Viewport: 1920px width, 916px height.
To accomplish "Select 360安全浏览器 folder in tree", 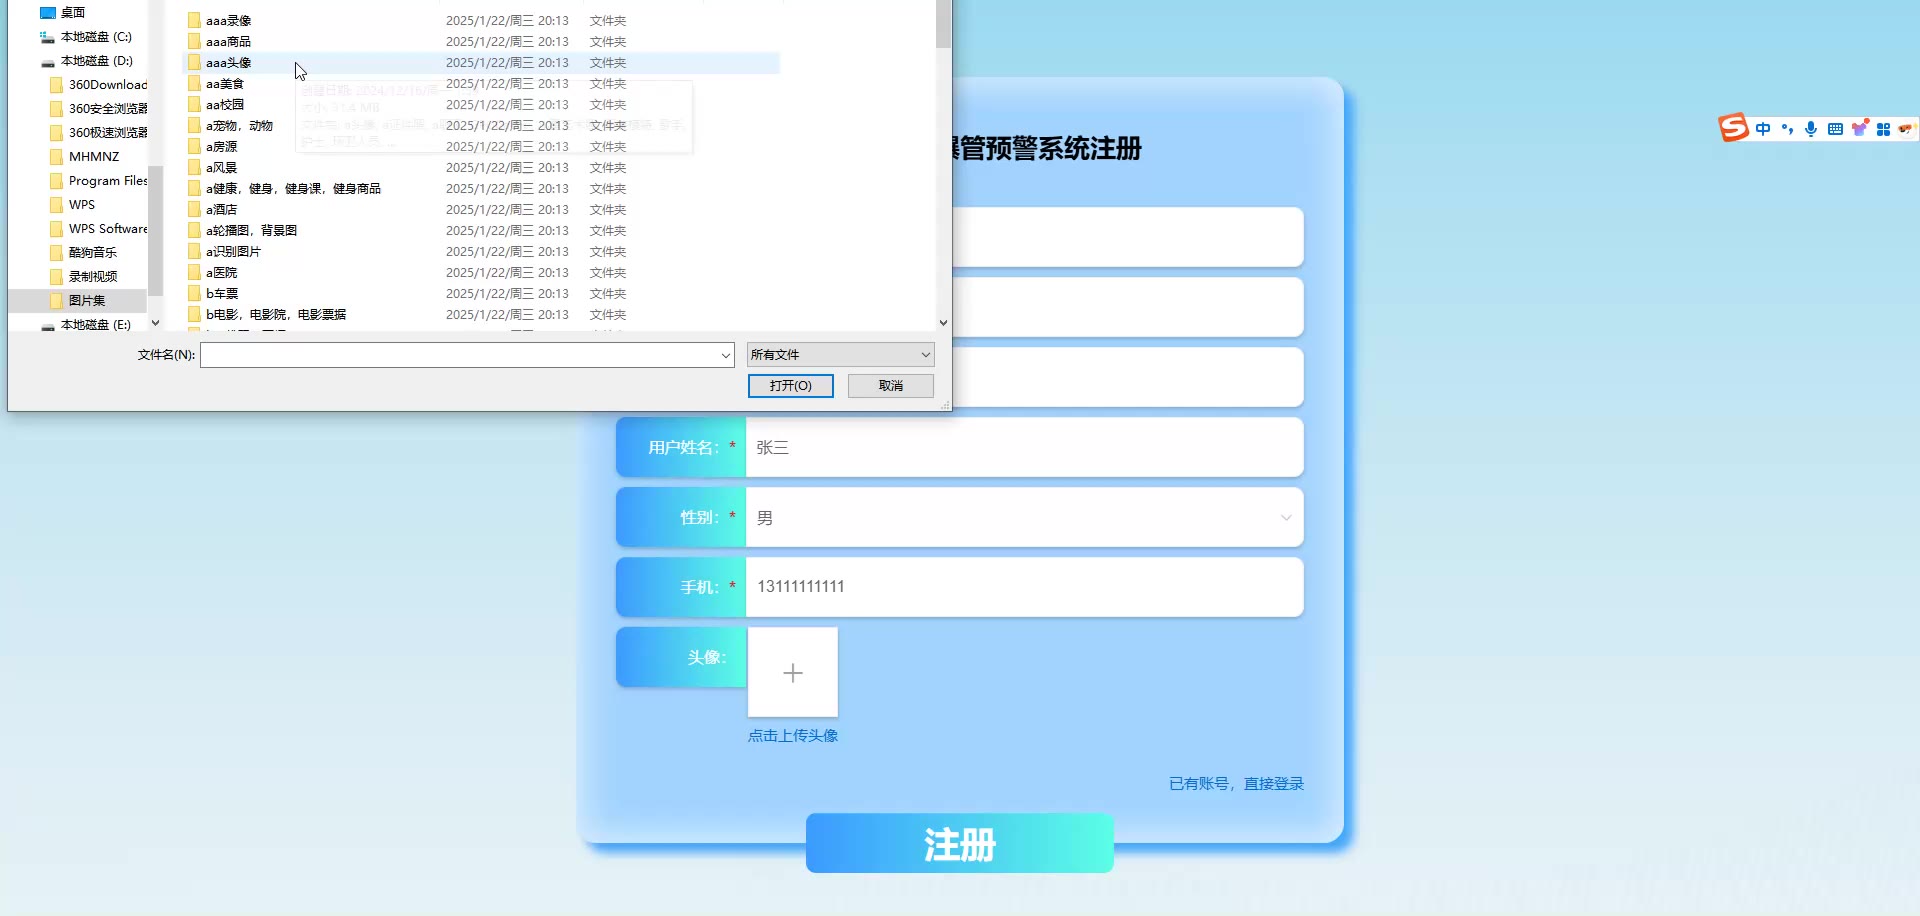I will (x=98, y=109).
